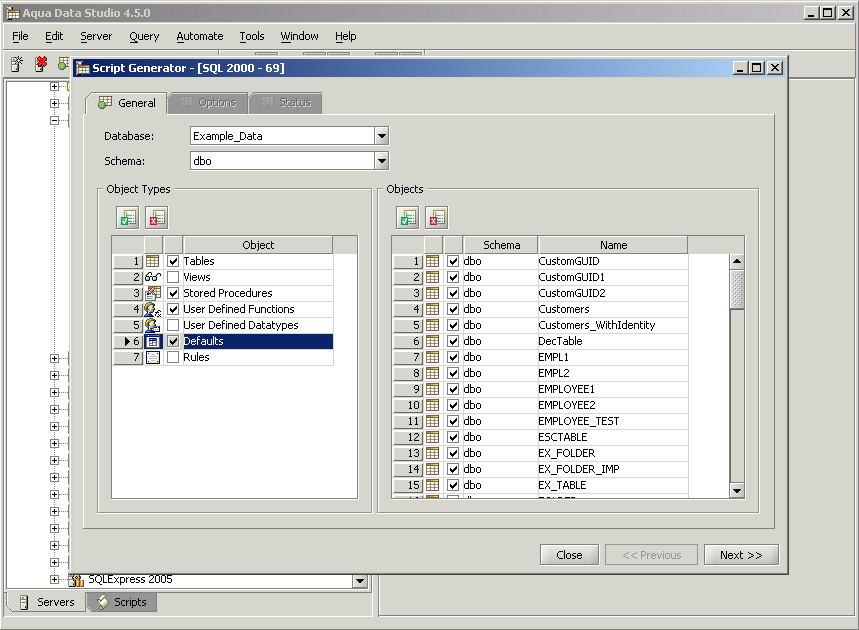Click the User Defined Datatypes row icon
The width and height of the screenshot is (859, 630).
pyautogui.click(x=153, y=325)
